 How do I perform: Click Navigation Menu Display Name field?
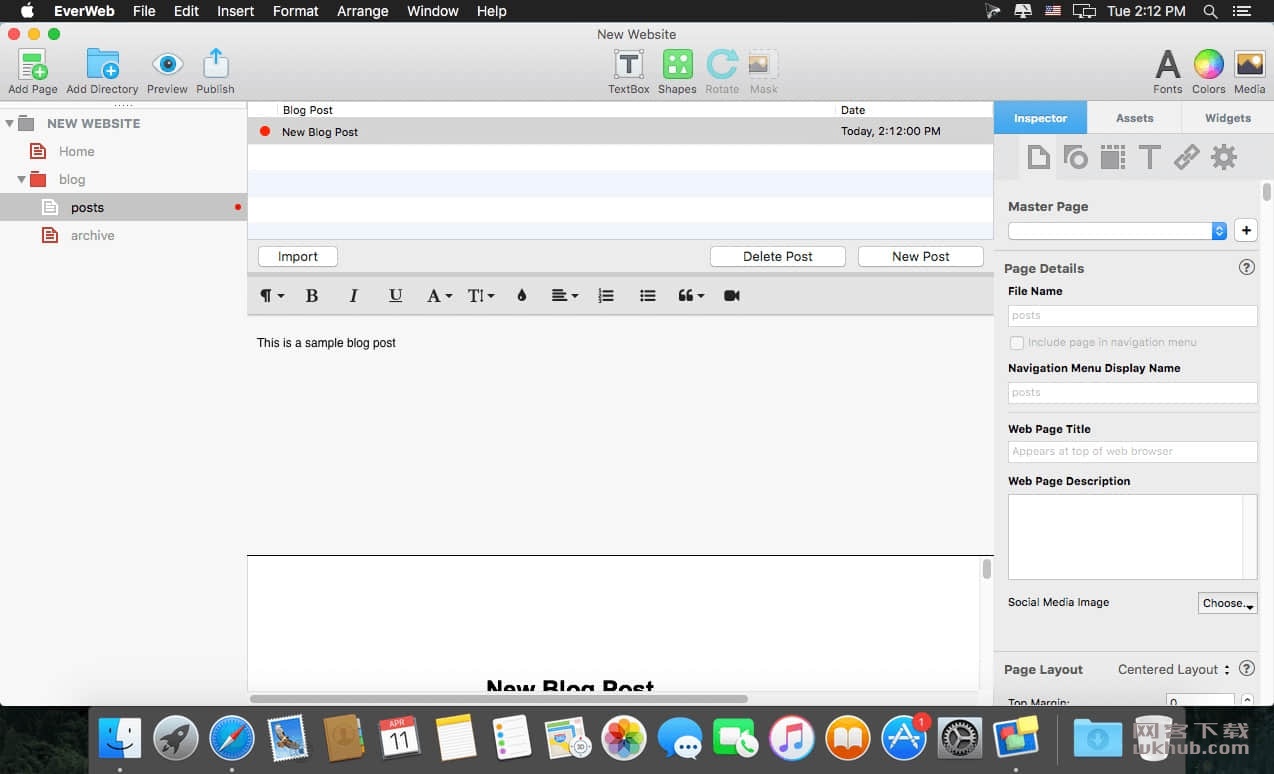(x=1132, y=393)
